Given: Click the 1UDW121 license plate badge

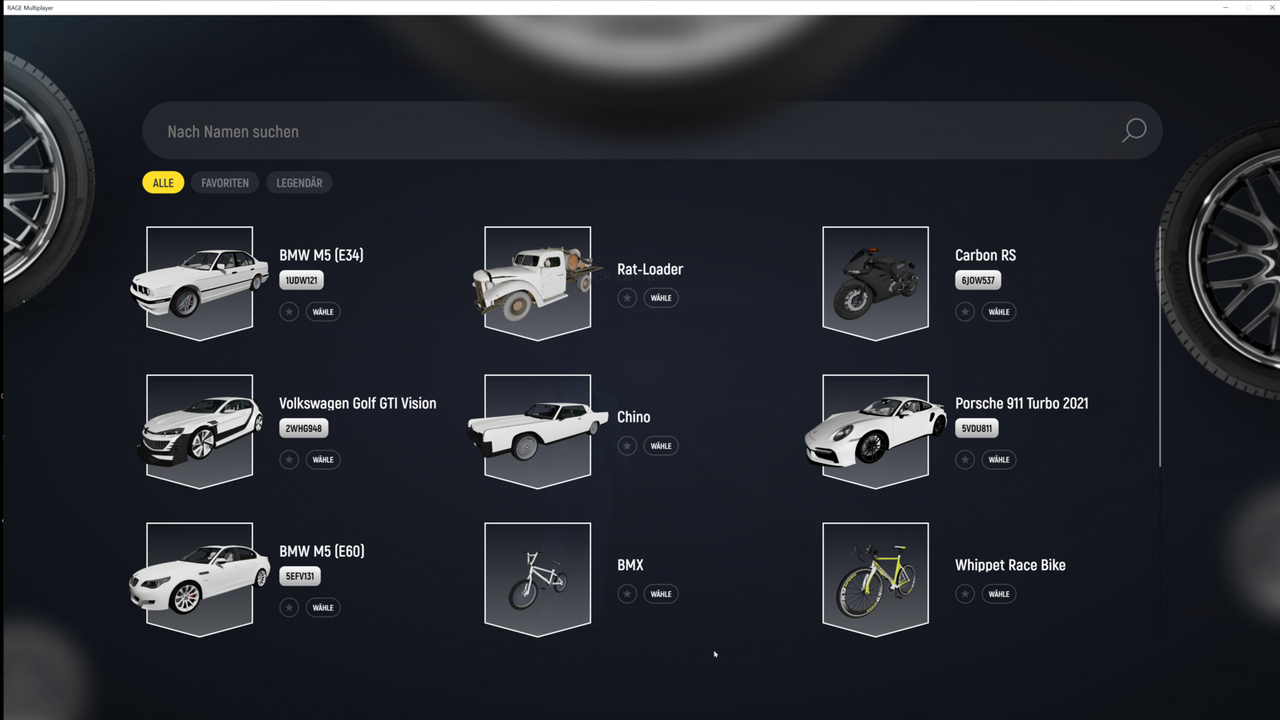Looking at the screenshot, I should [301, 281].
